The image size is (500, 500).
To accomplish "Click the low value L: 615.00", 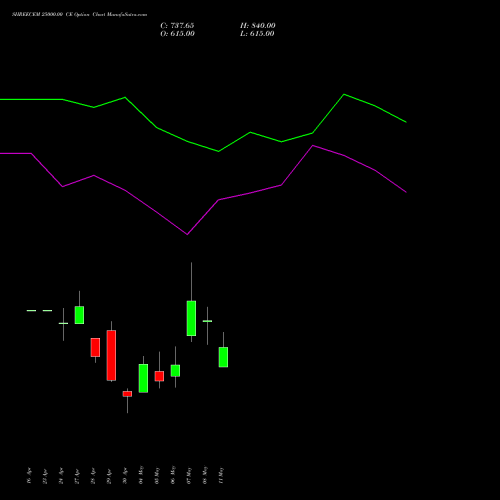I will 257,34.
